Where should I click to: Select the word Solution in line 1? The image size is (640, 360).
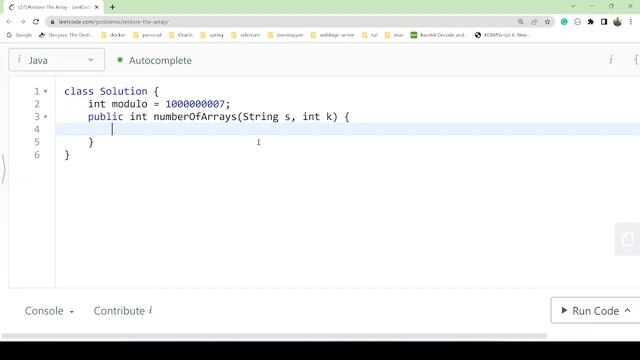click(124, 91)
